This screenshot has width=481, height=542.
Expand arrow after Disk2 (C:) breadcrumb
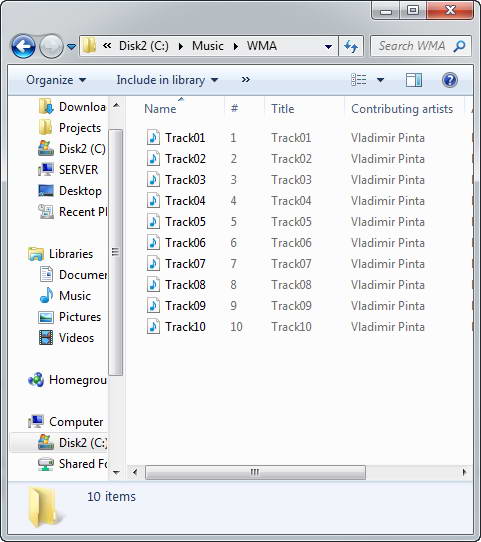(x=181, y=46)
